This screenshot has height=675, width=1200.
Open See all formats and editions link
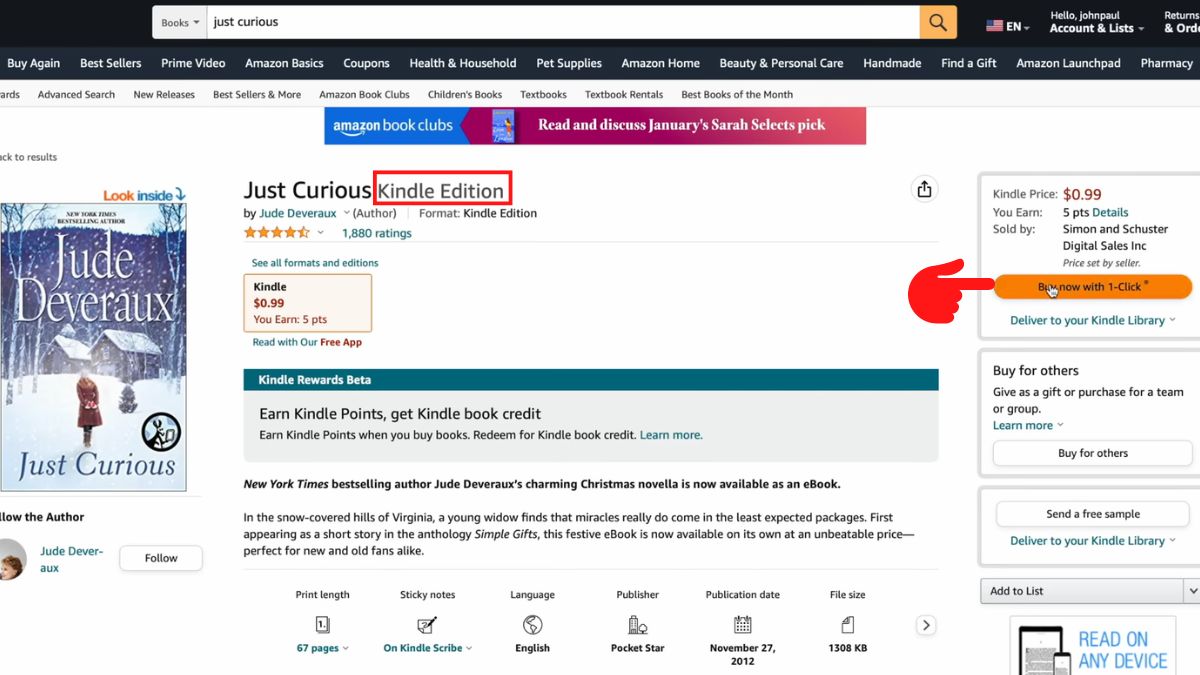pyautogui.click(x=315, y=263)
